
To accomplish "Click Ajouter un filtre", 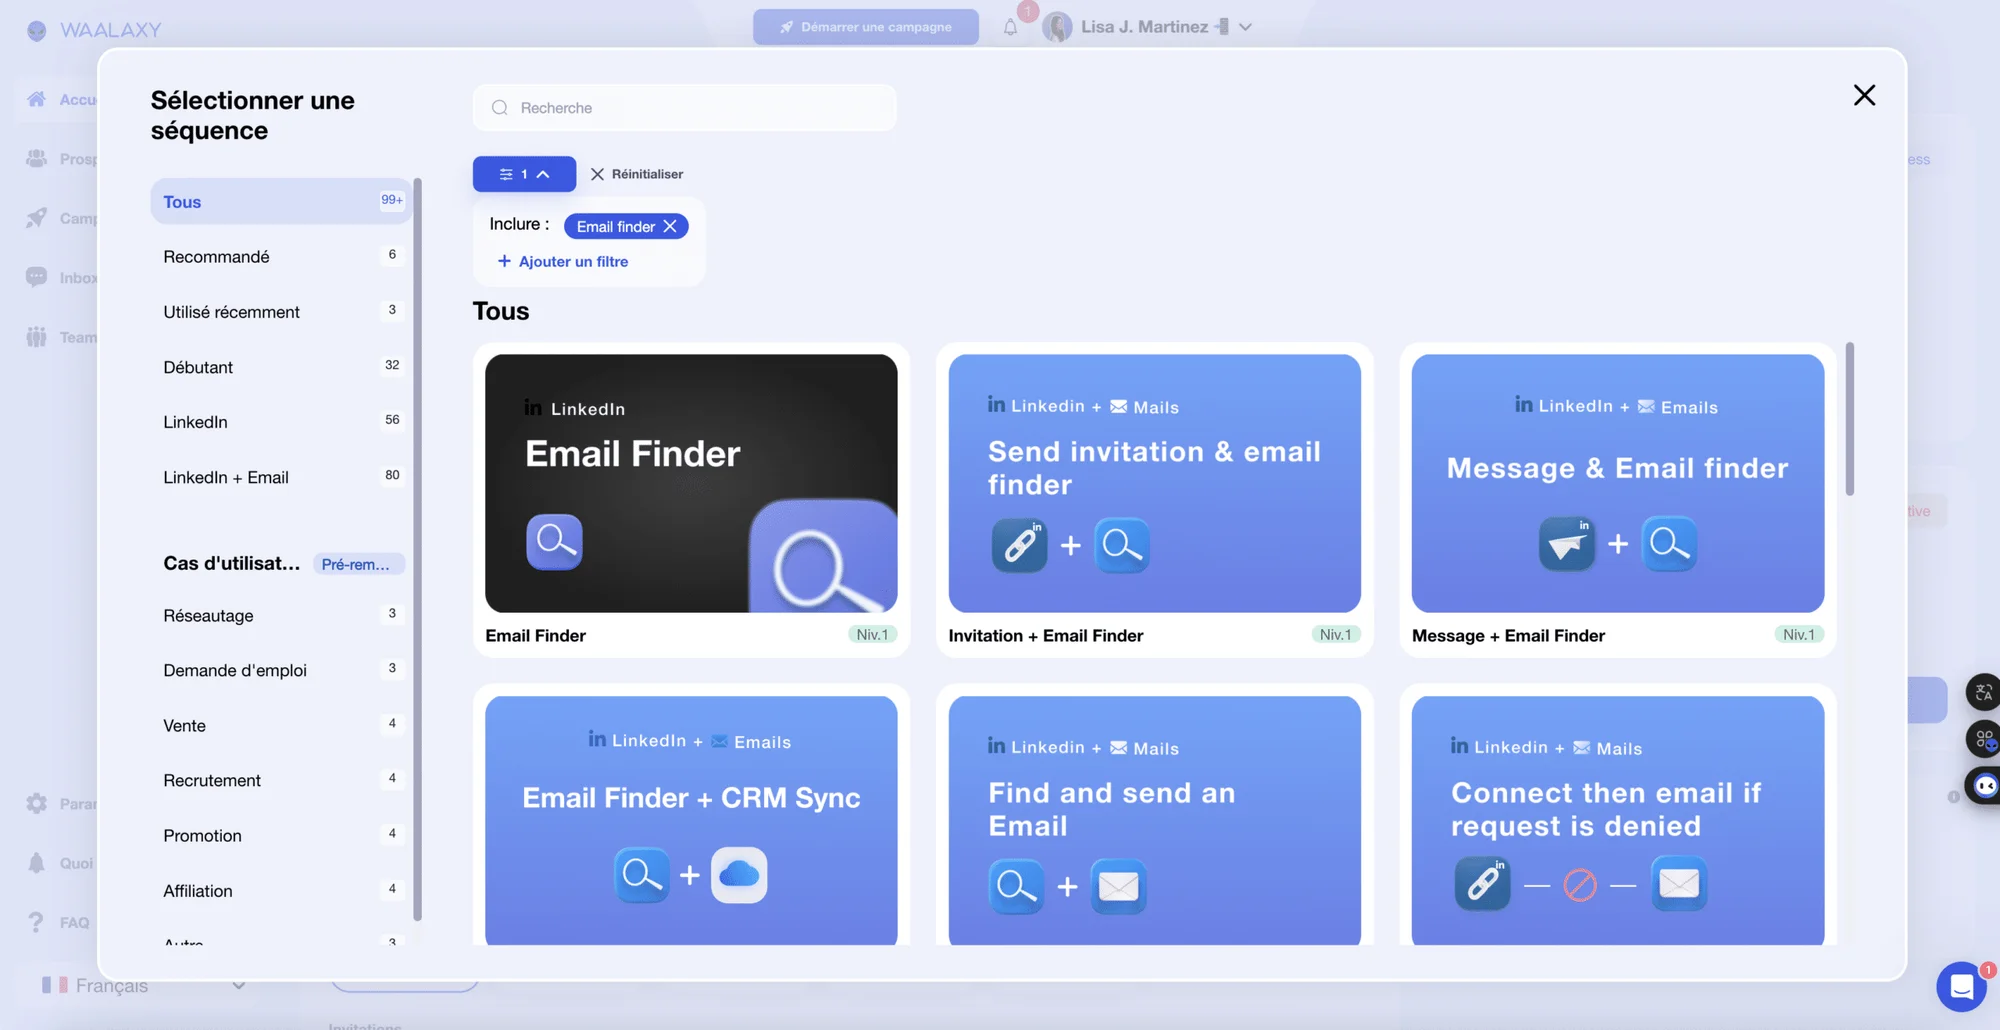I will pyautogui.click(x=563, y=262).
